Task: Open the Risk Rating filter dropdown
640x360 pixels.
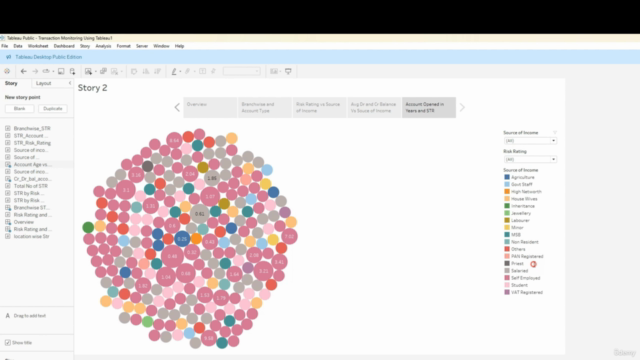Action: pos(530,159)
